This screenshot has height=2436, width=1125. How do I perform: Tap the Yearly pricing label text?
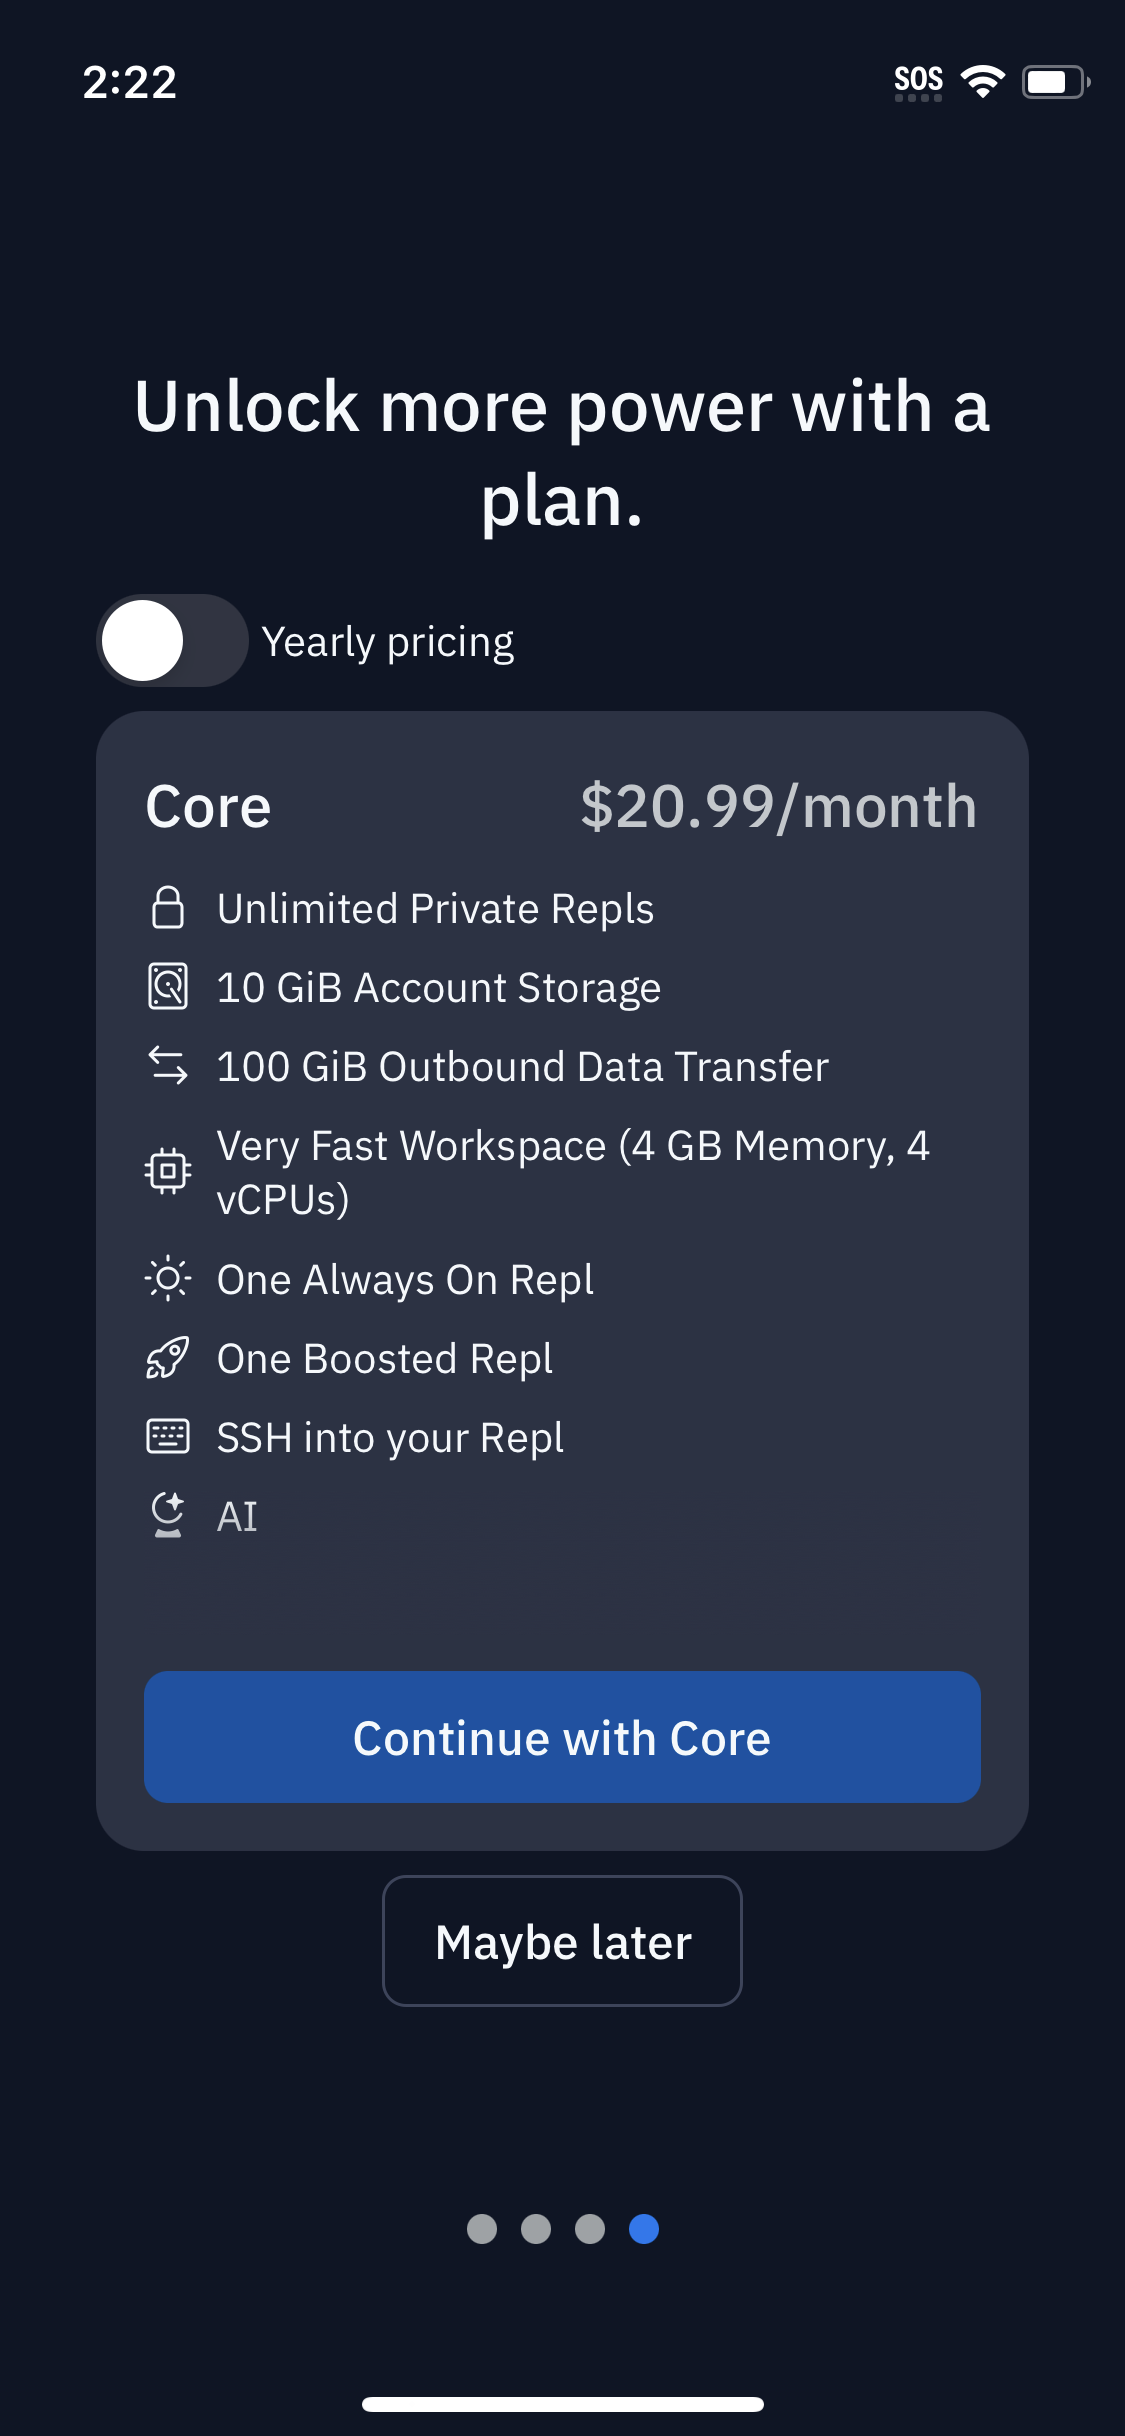pos(388,642)
